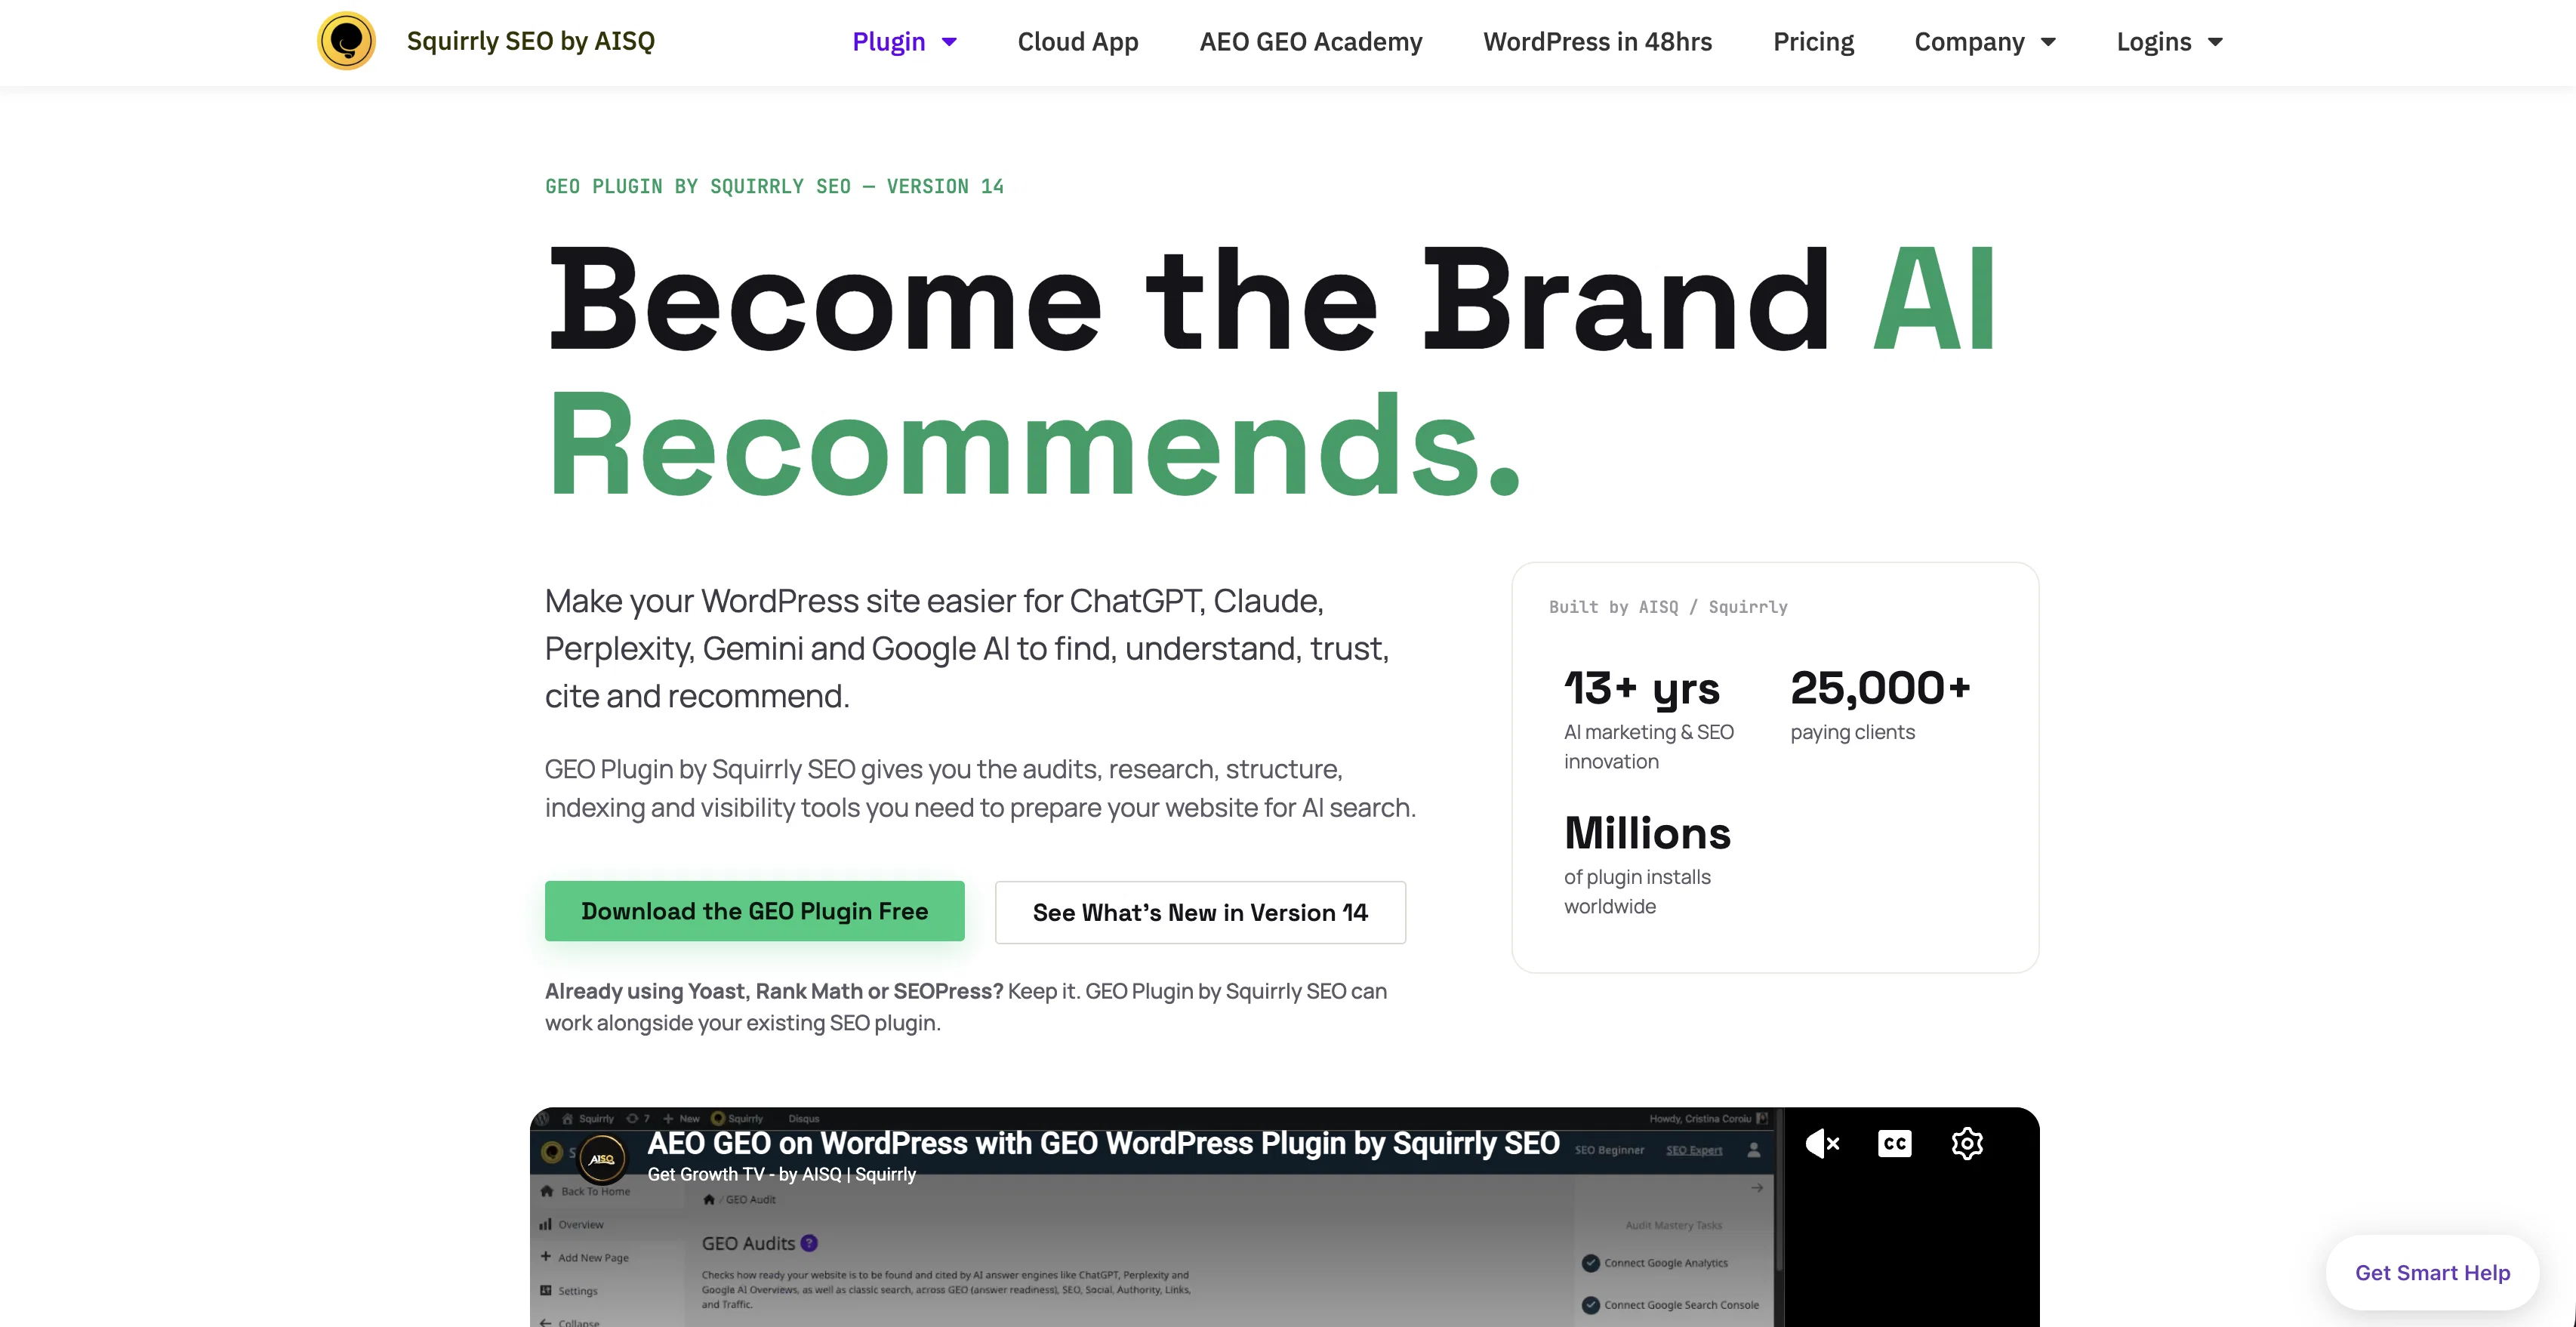Viewport: 2576px width, 1327px height.
Task: Unmute the video with the speaker icon
Action: tap(1822, 1143)
